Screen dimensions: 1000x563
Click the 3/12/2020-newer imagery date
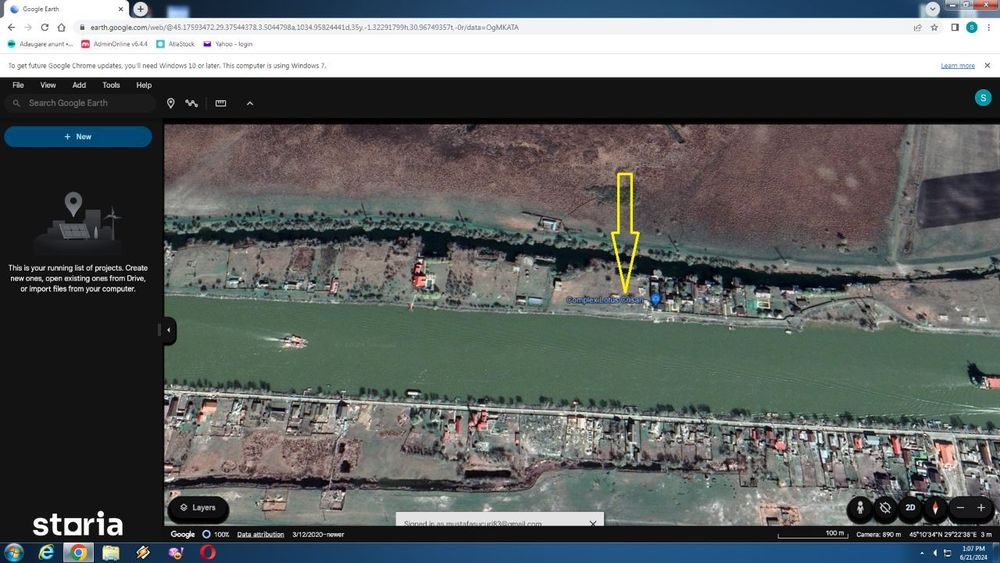318,534
